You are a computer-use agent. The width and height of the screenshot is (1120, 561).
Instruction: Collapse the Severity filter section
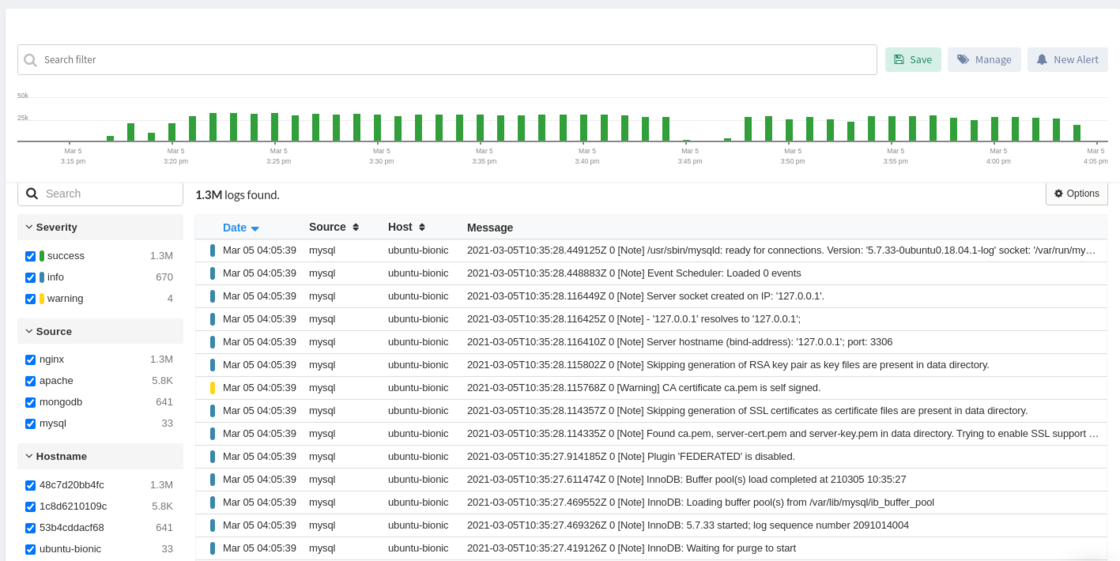click(29, 227)
